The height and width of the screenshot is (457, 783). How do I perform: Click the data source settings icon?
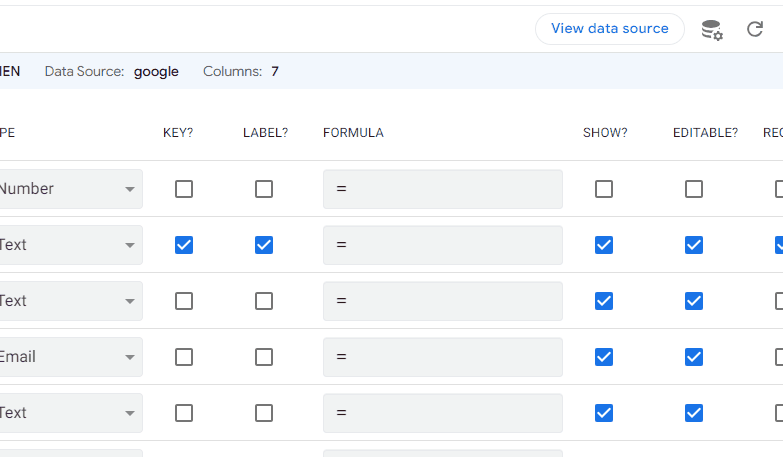tap(712, 30)
